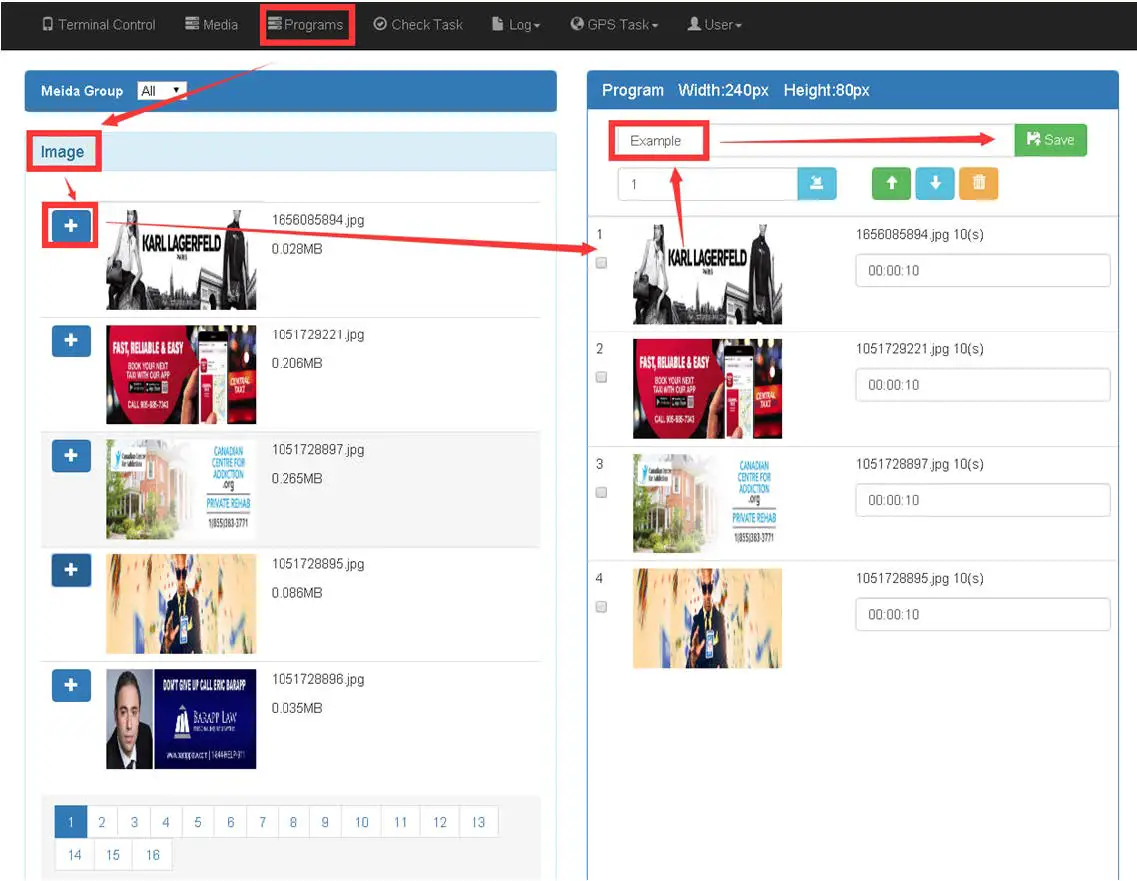The height and width of the screenshot is (881, 1137).
Task: Edit duration field for 1051728895.jpg item
Action: [x=983, y=615]
